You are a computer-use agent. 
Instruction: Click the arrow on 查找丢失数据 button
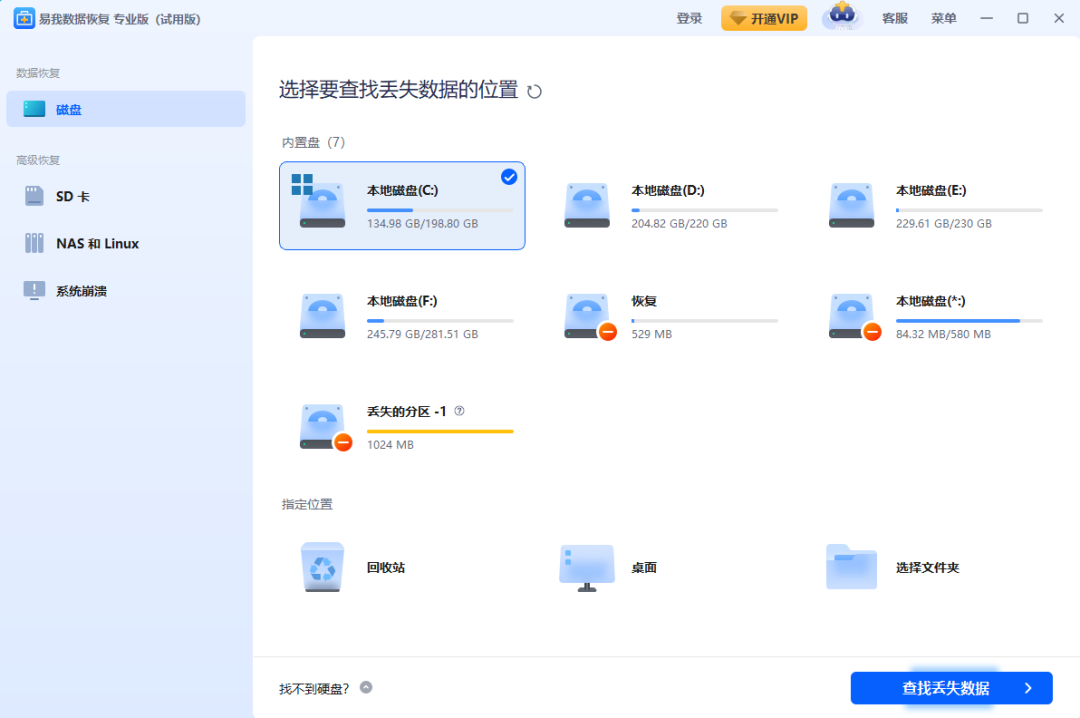[x=1028, y=688]
